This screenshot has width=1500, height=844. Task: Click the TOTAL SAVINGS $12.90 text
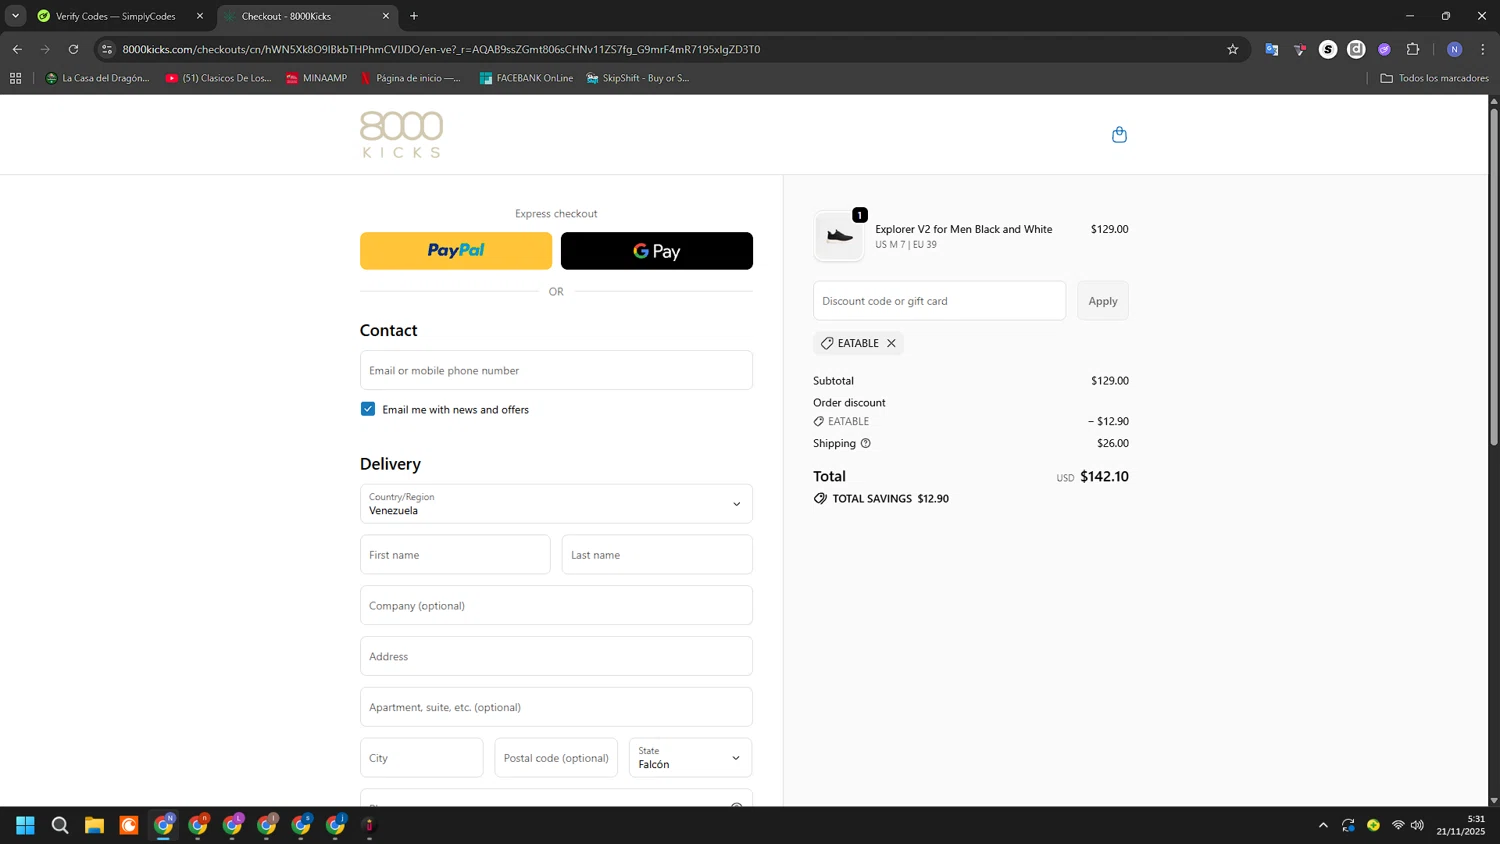pyautogui.click(x=891, y=498)
